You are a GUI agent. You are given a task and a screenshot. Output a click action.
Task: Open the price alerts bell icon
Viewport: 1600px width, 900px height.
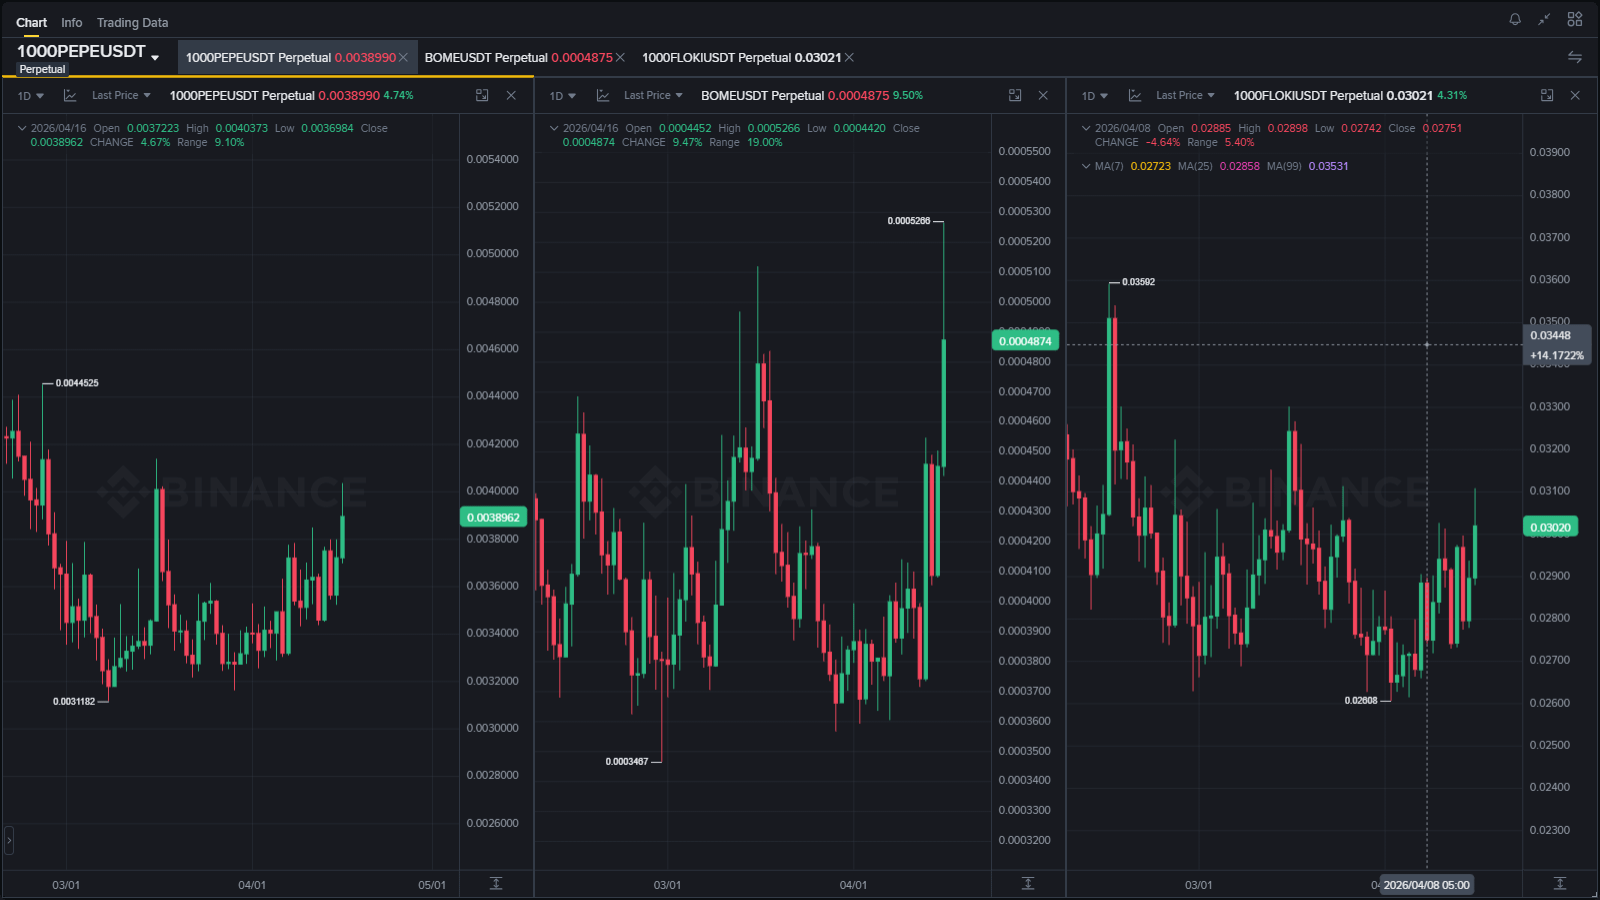tap(1515, 19)
